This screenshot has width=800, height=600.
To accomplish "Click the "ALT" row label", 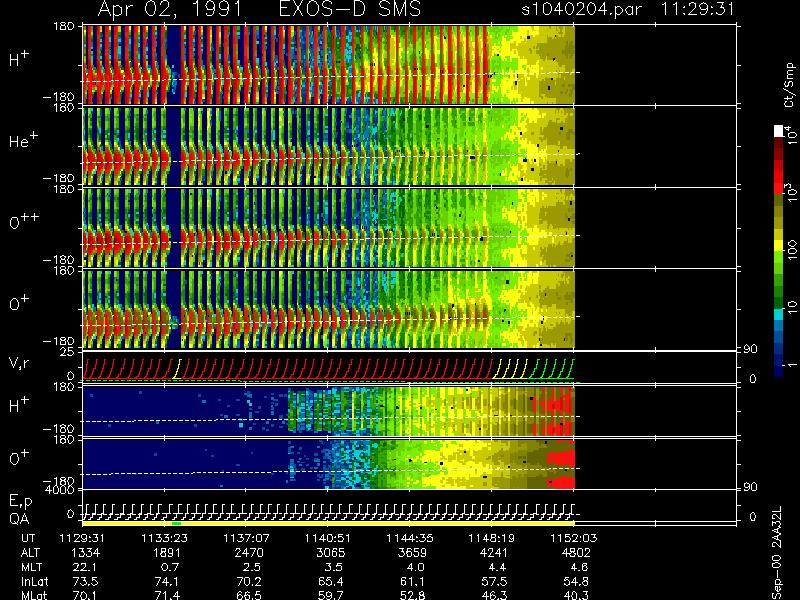I will pyautogui.click(x=31, y=553).
